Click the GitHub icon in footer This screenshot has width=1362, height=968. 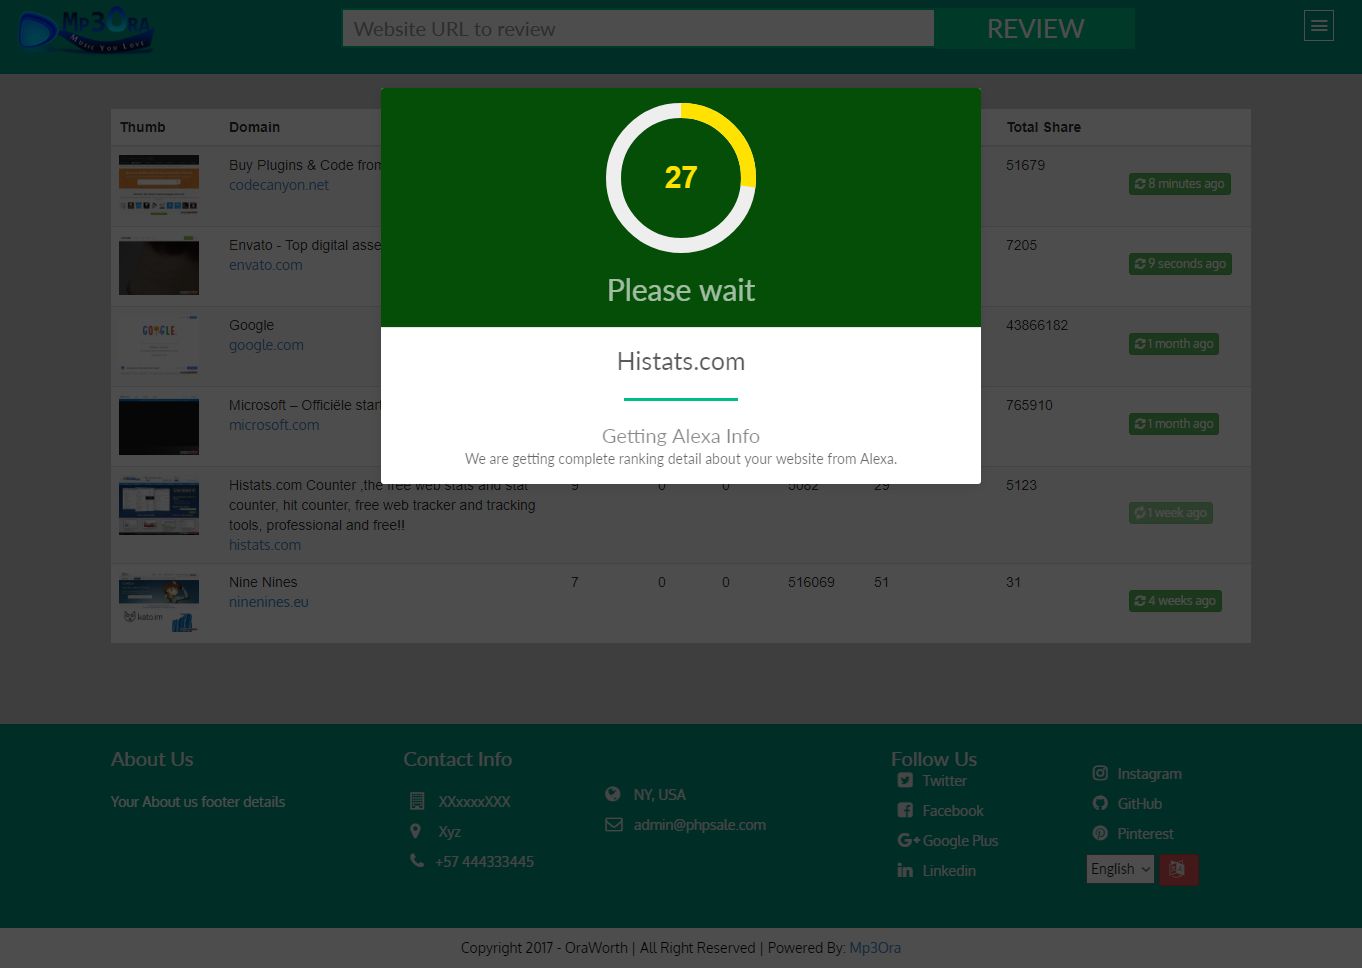tap(1100, 804)
